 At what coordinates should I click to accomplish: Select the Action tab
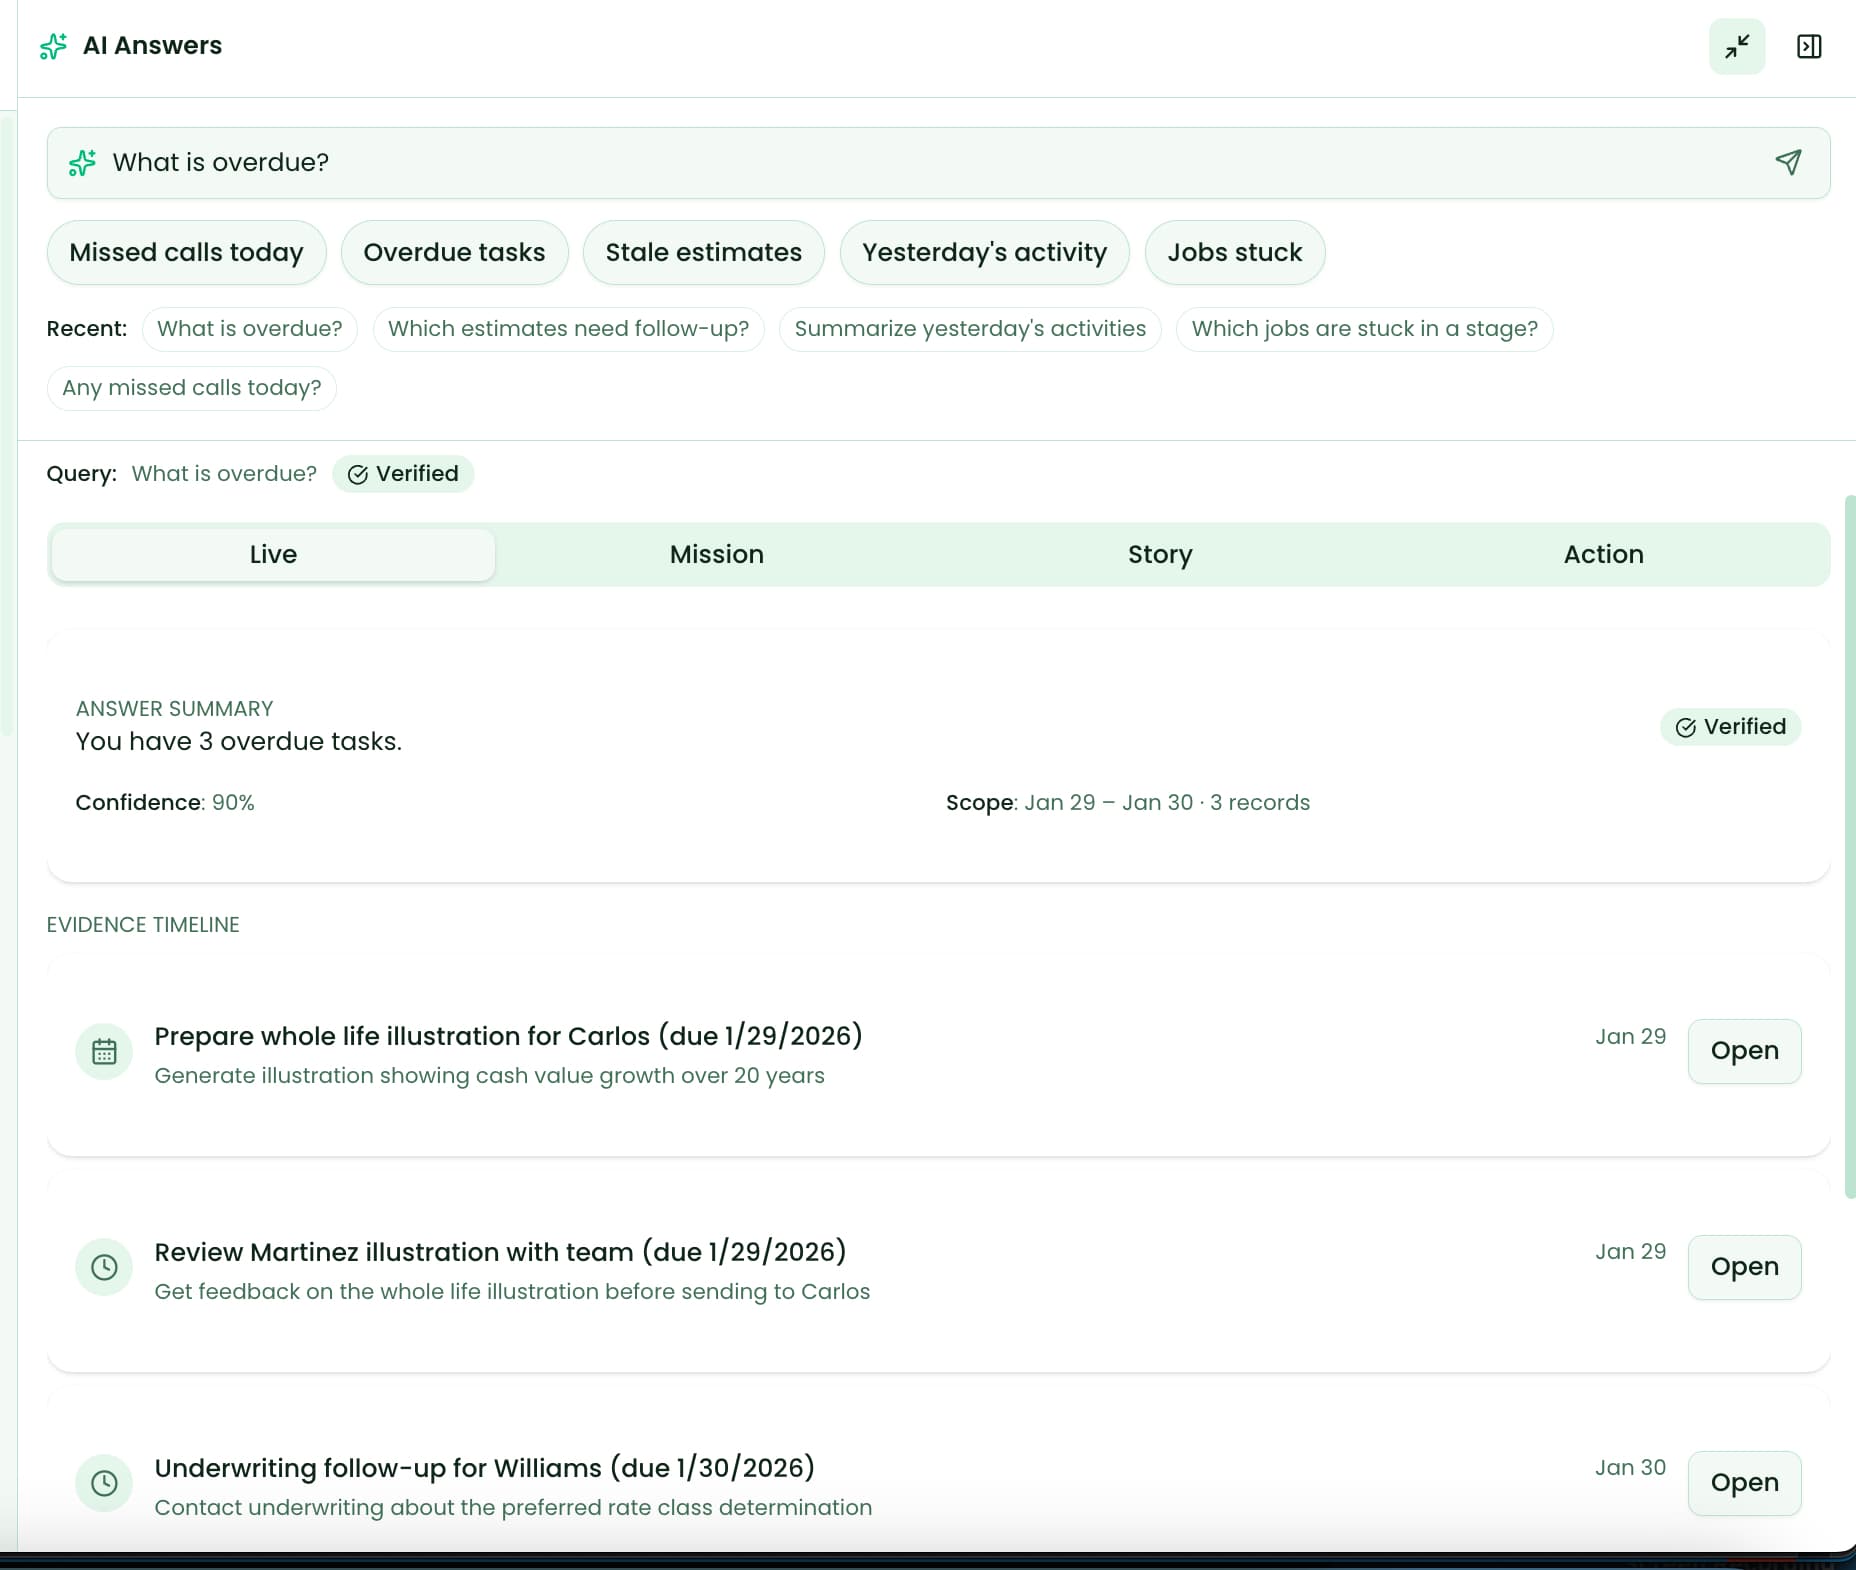(1602, 554)
